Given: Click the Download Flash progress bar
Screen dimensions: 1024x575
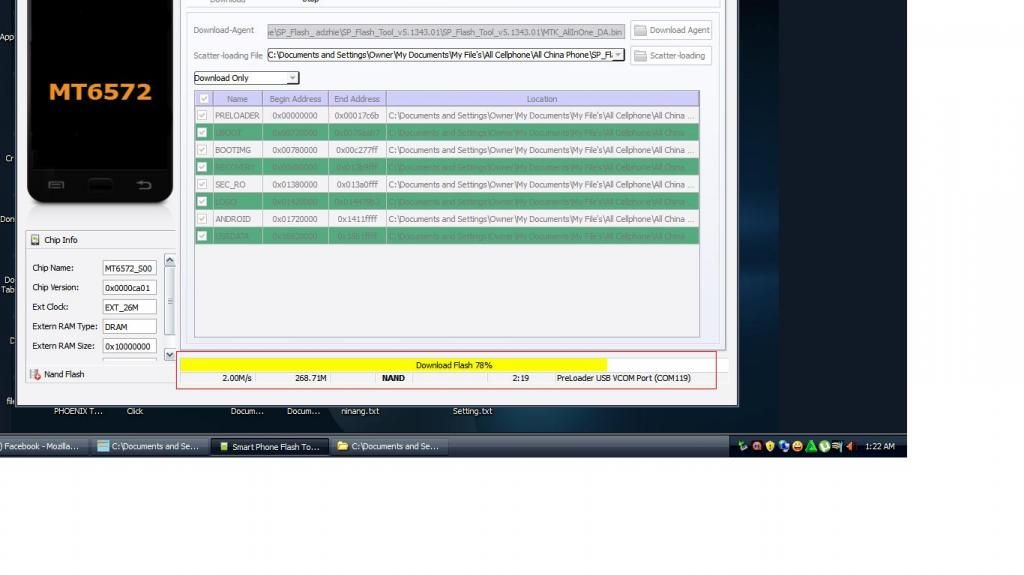Looking at the screenshot, I should (453, 365).
